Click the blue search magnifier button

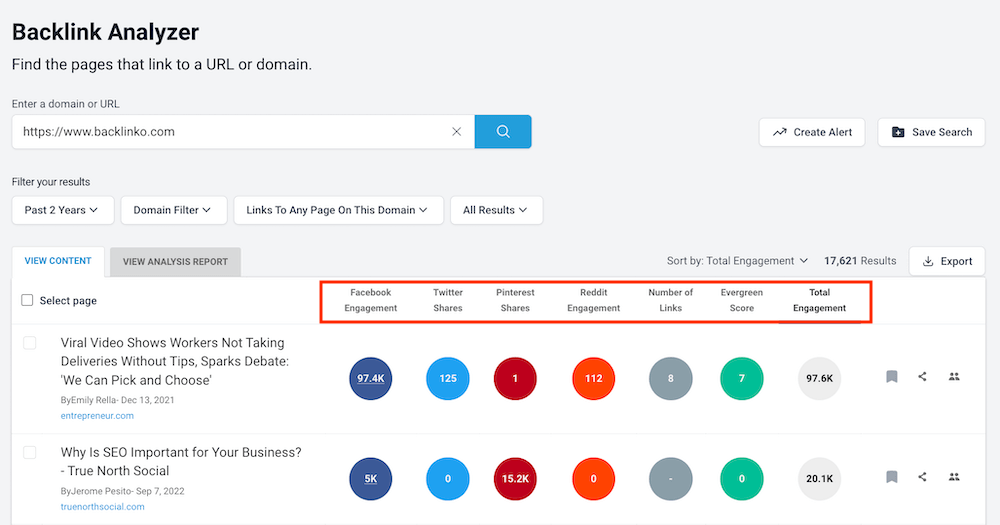click(503, 131)
